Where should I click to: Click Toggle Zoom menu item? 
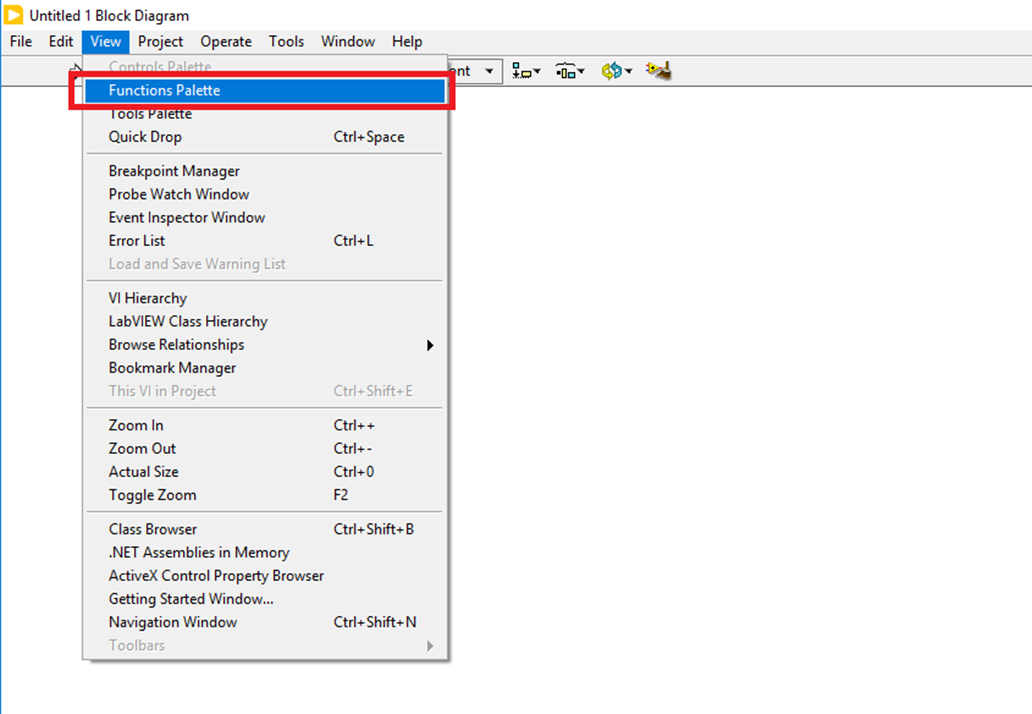(152, 495)
